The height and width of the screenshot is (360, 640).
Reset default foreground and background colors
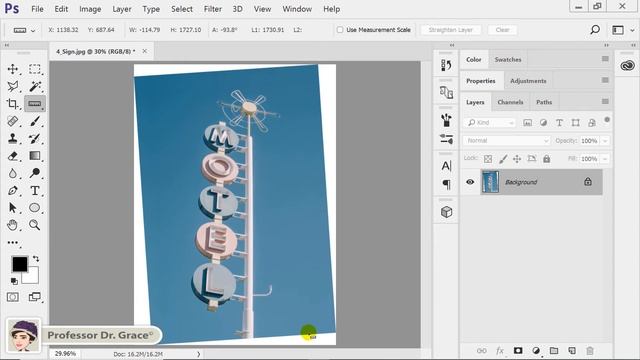click(14, 281)
